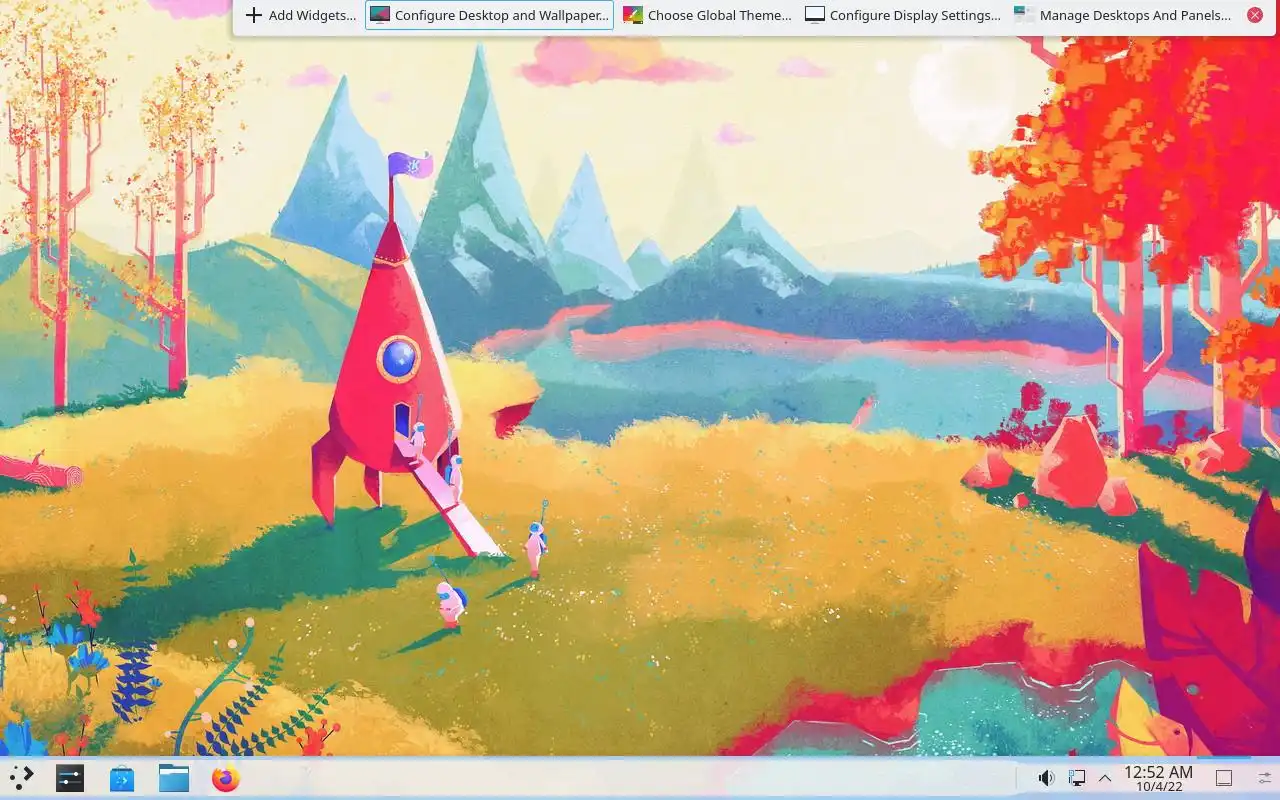Open Choose Global Theme
The image size is (1280, 800).
[x=707, y=15]
